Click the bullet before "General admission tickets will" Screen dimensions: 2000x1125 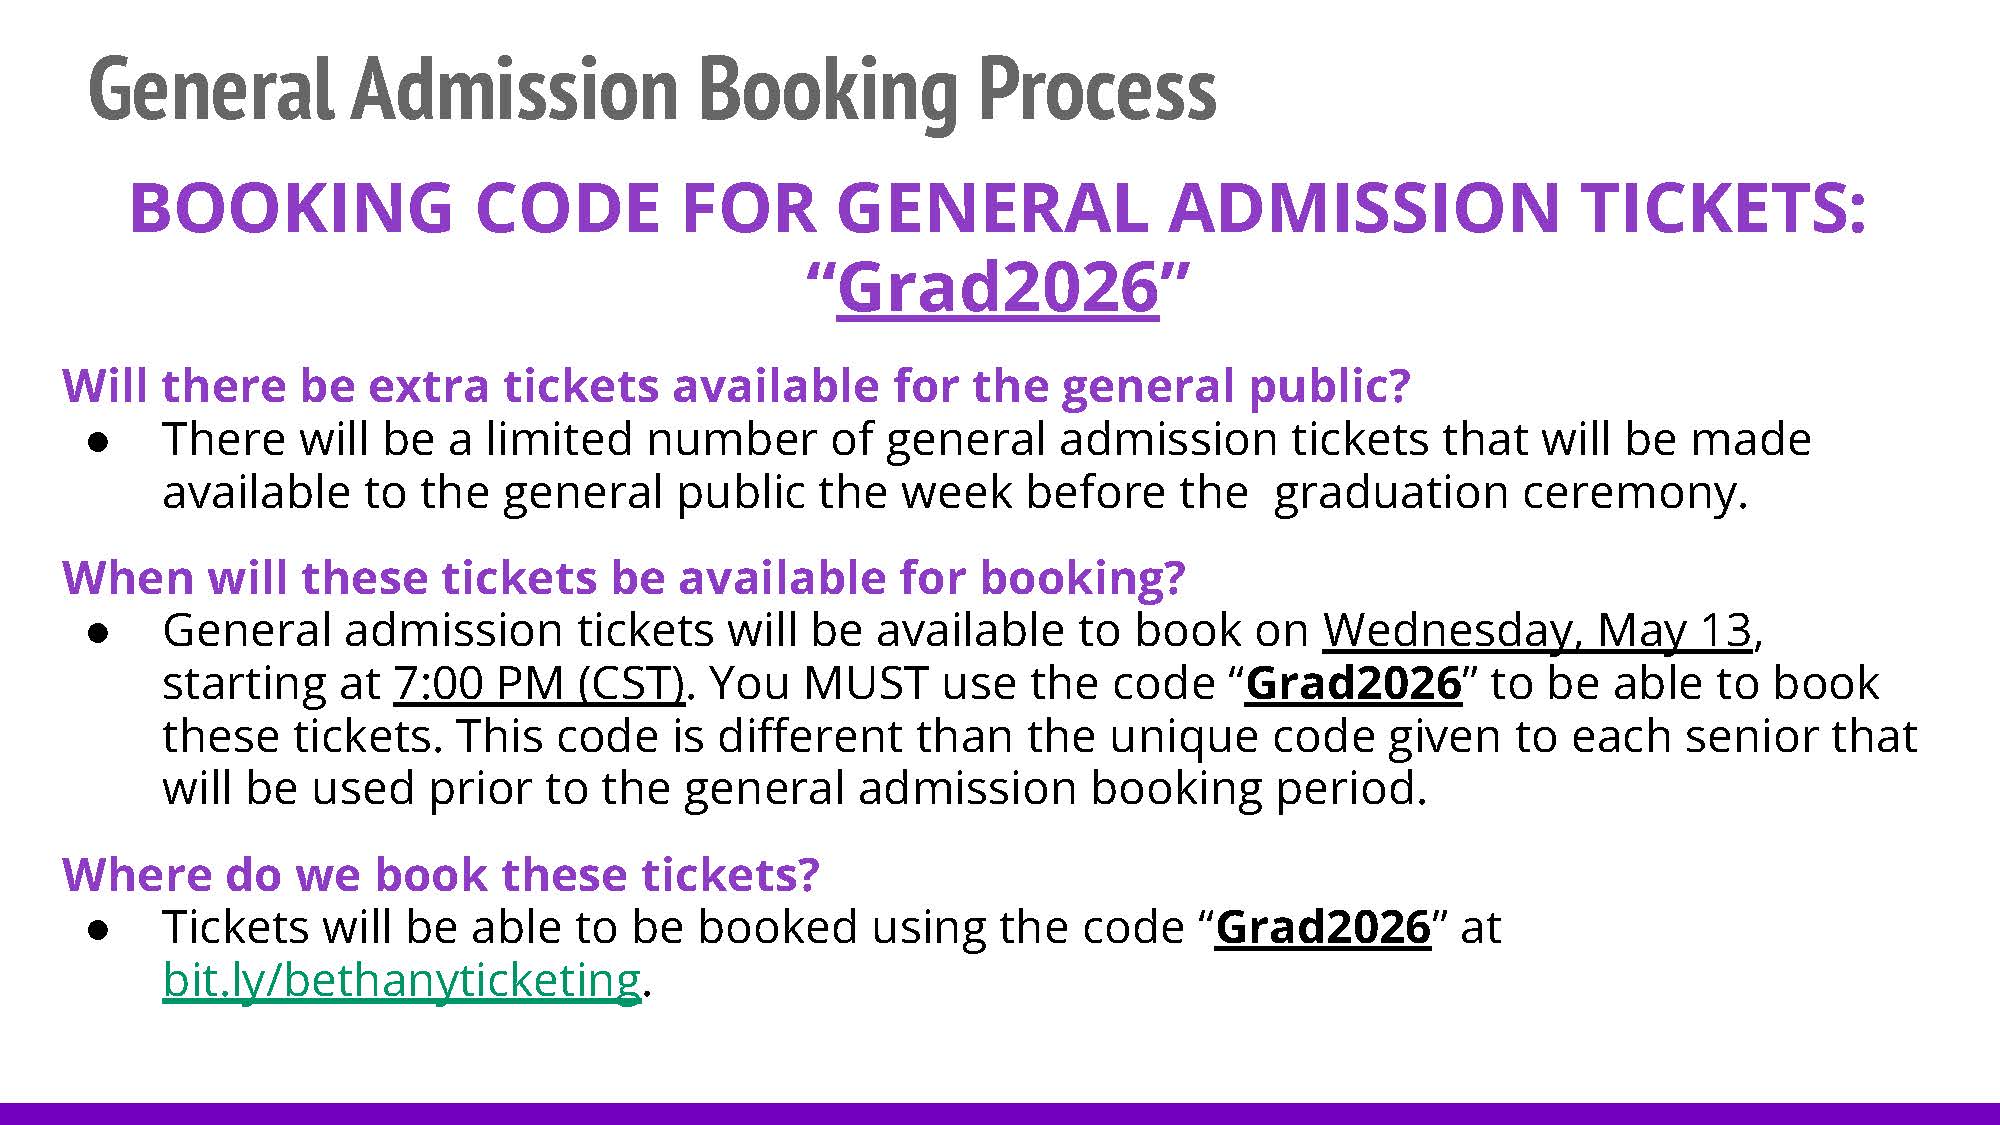(x=98, y=632)
